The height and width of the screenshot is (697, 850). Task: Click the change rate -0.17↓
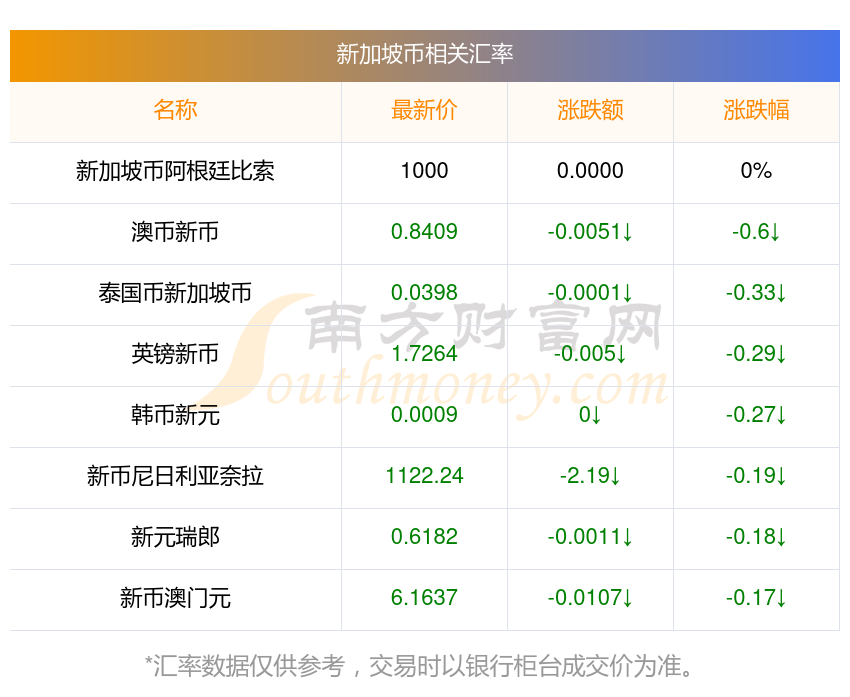(756, 598)
